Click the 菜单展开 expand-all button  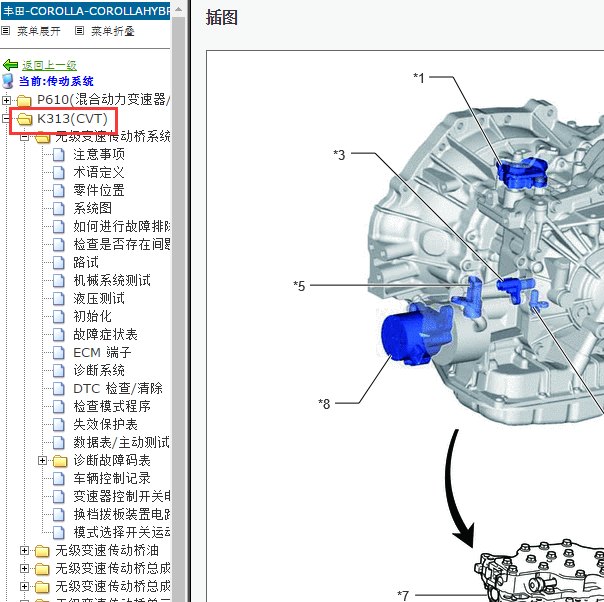pos(39,31)
